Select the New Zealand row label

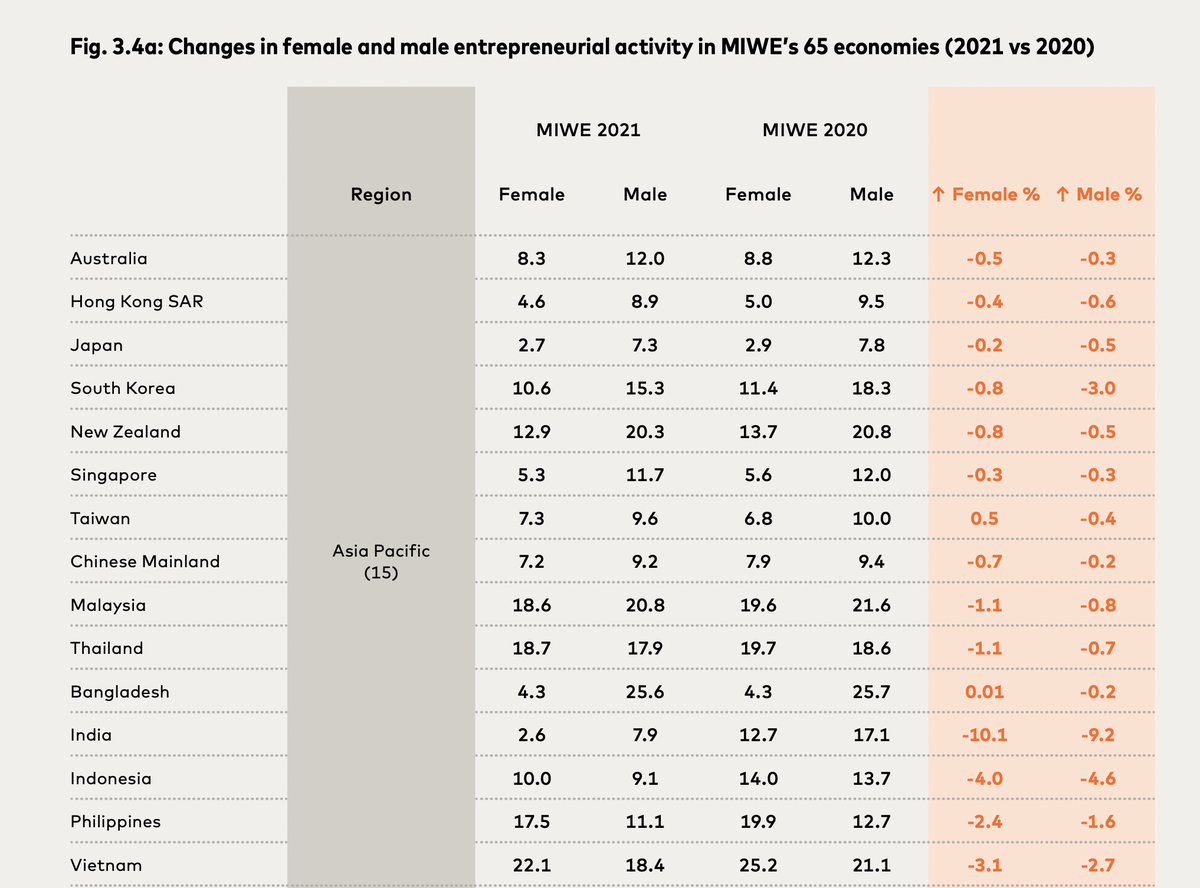click(x=126, y=432)
